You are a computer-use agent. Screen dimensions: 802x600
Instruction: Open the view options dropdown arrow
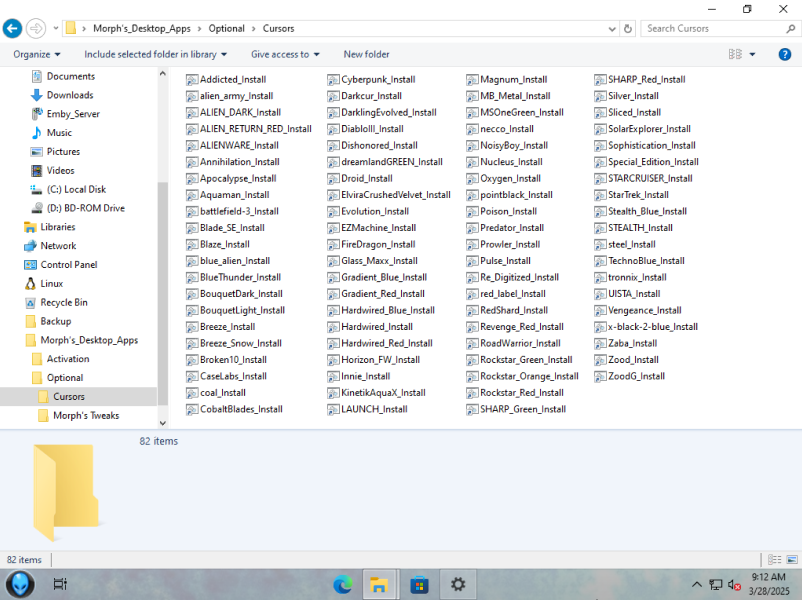[752, 54]
